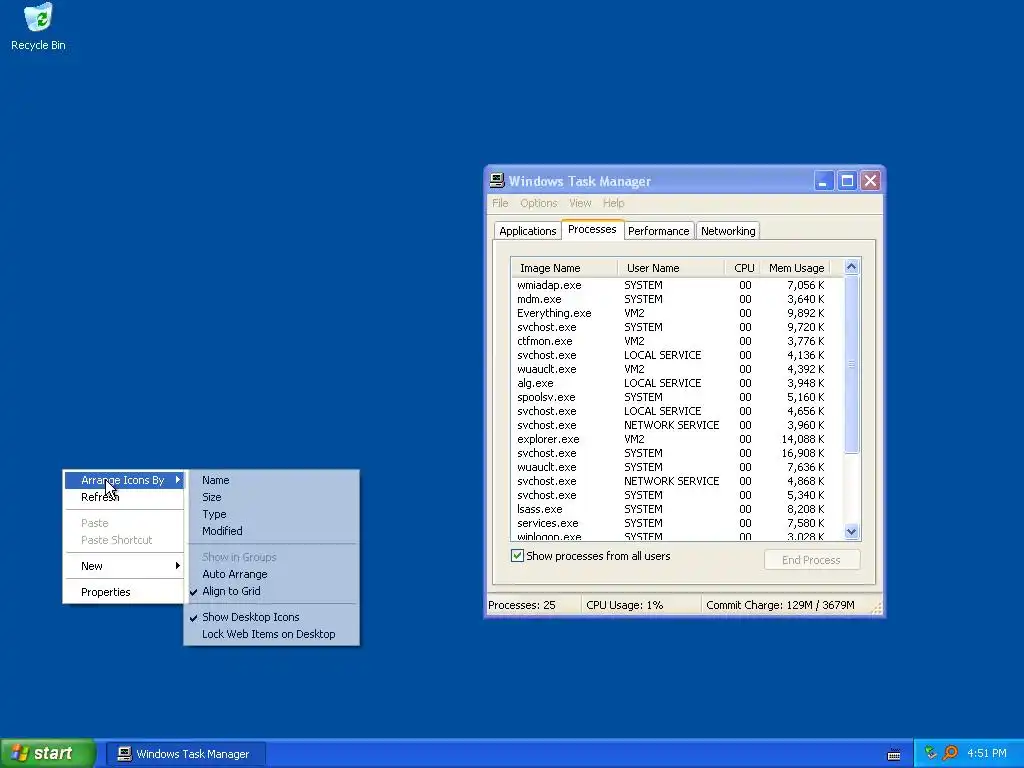1024x768 pixels.
Task: Sort processes by Image Name column
Action: [x=565, y=268]
